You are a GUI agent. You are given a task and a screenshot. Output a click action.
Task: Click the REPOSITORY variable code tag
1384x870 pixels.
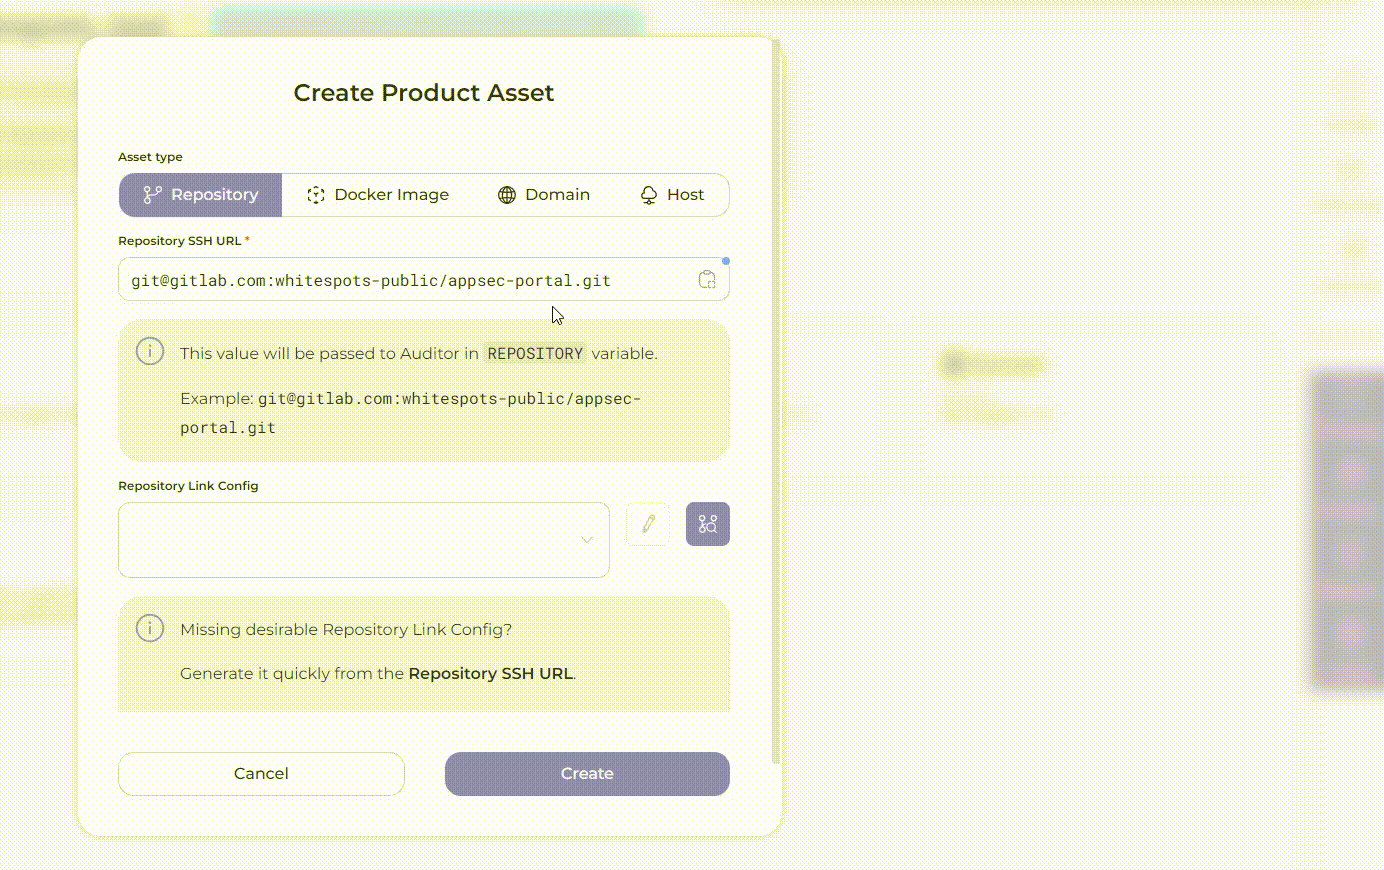click(535, 354)
